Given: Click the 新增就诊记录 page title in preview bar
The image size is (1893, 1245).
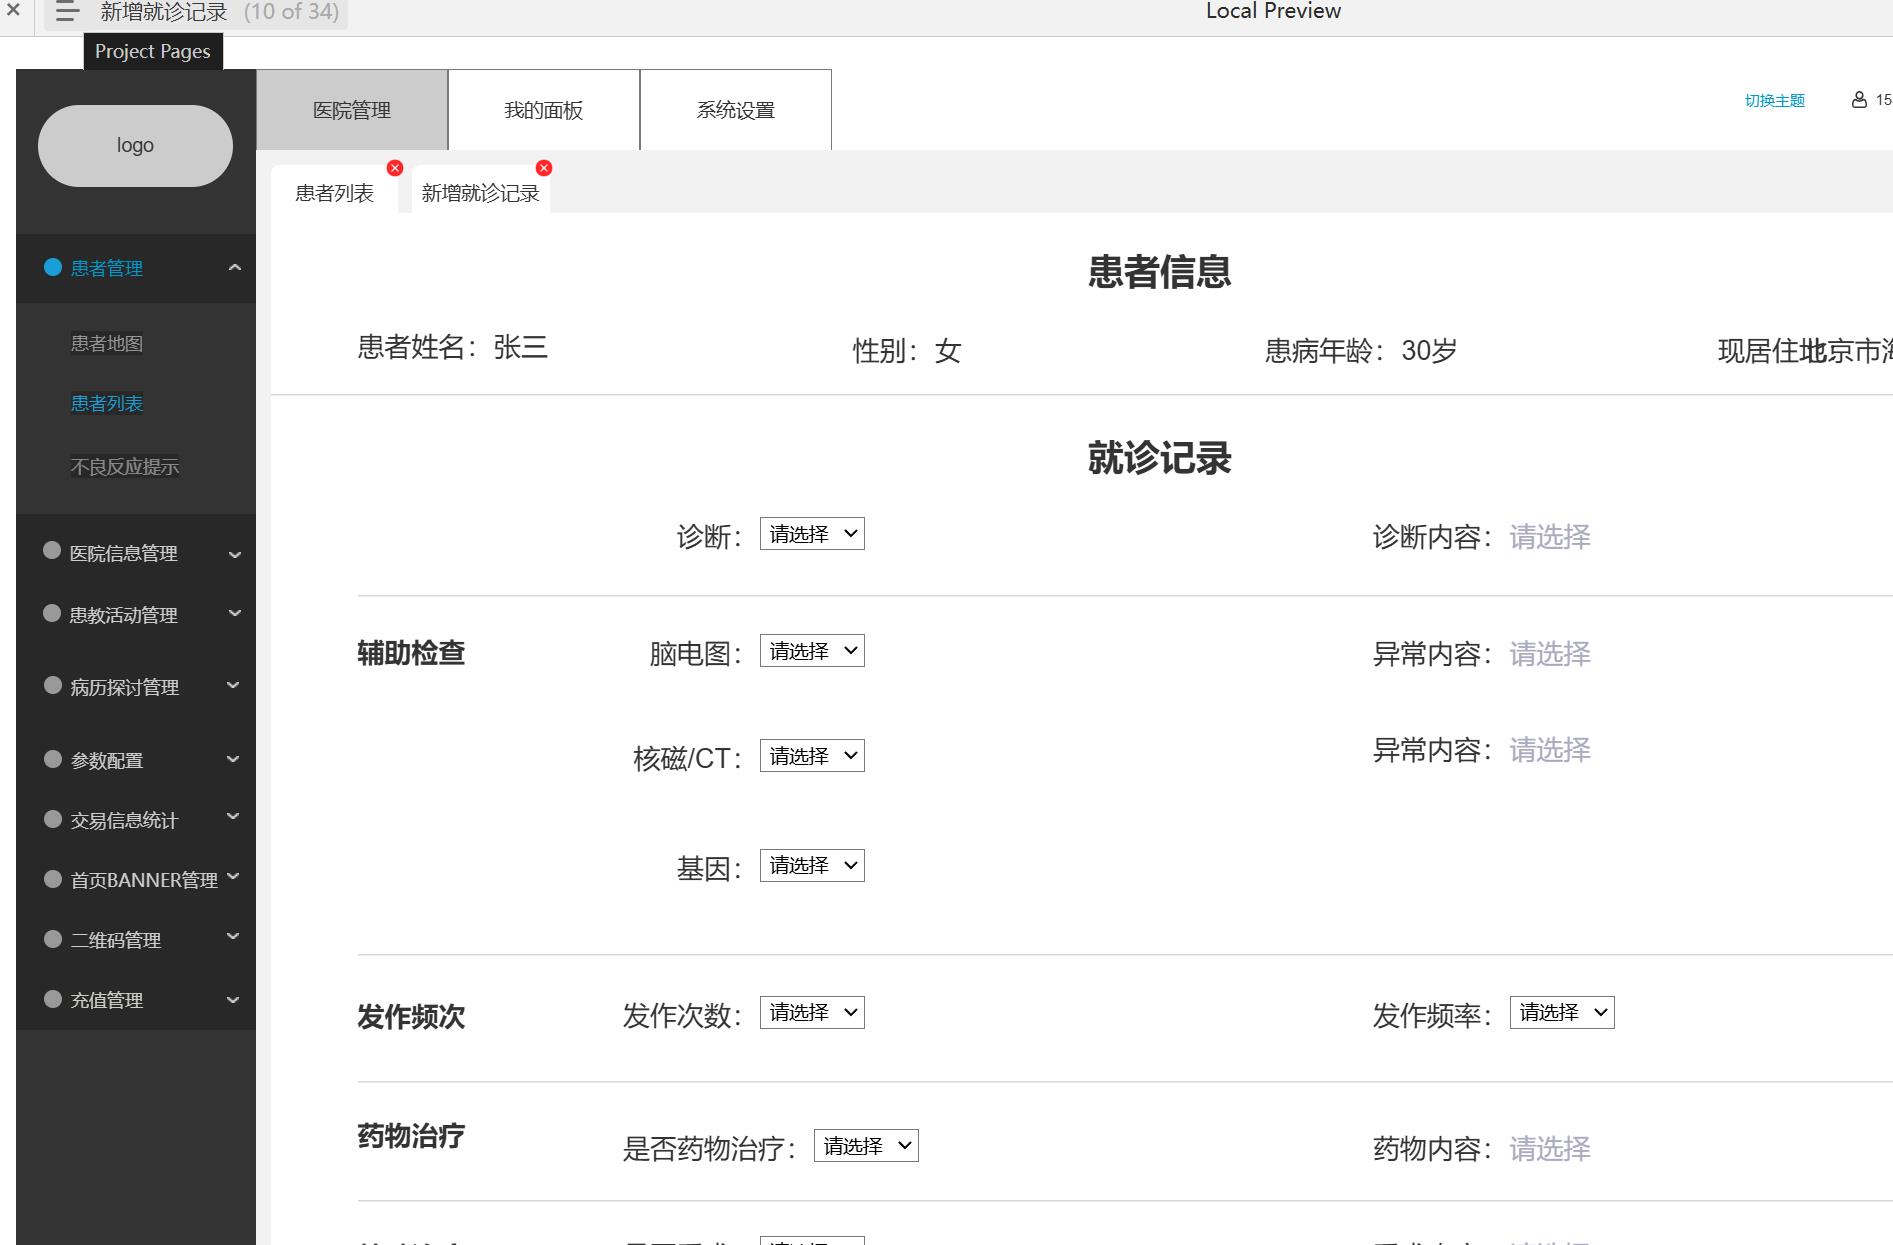Looking at the screenshot, I should coord(164,12).
